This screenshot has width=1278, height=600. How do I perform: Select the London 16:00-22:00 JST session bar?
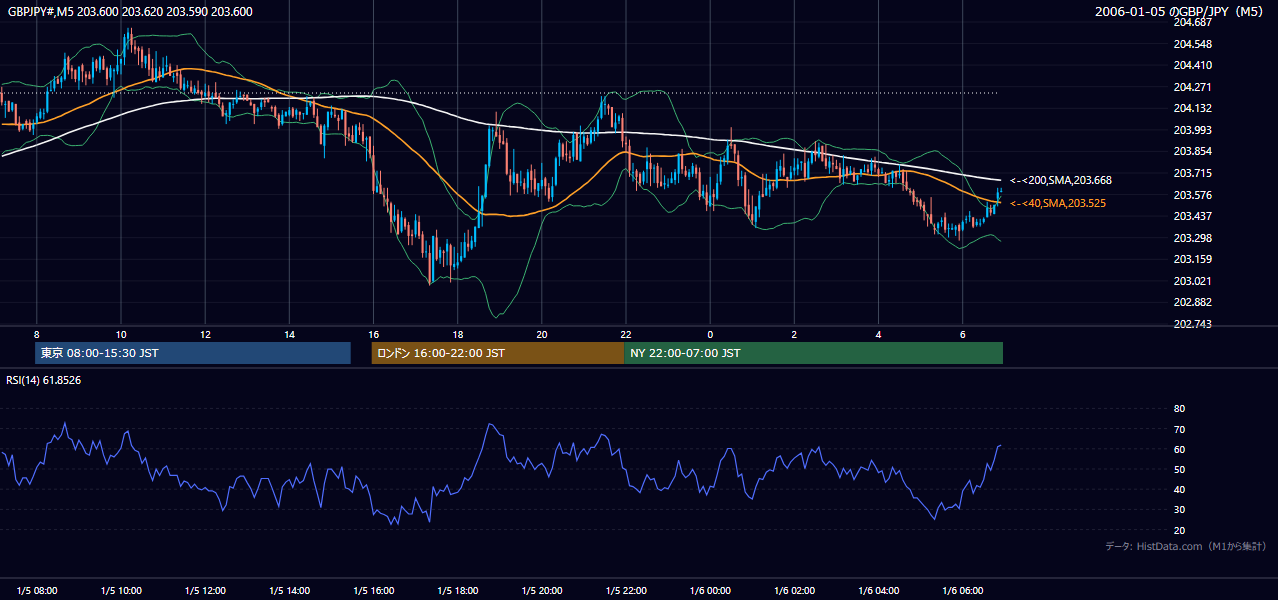497,353
